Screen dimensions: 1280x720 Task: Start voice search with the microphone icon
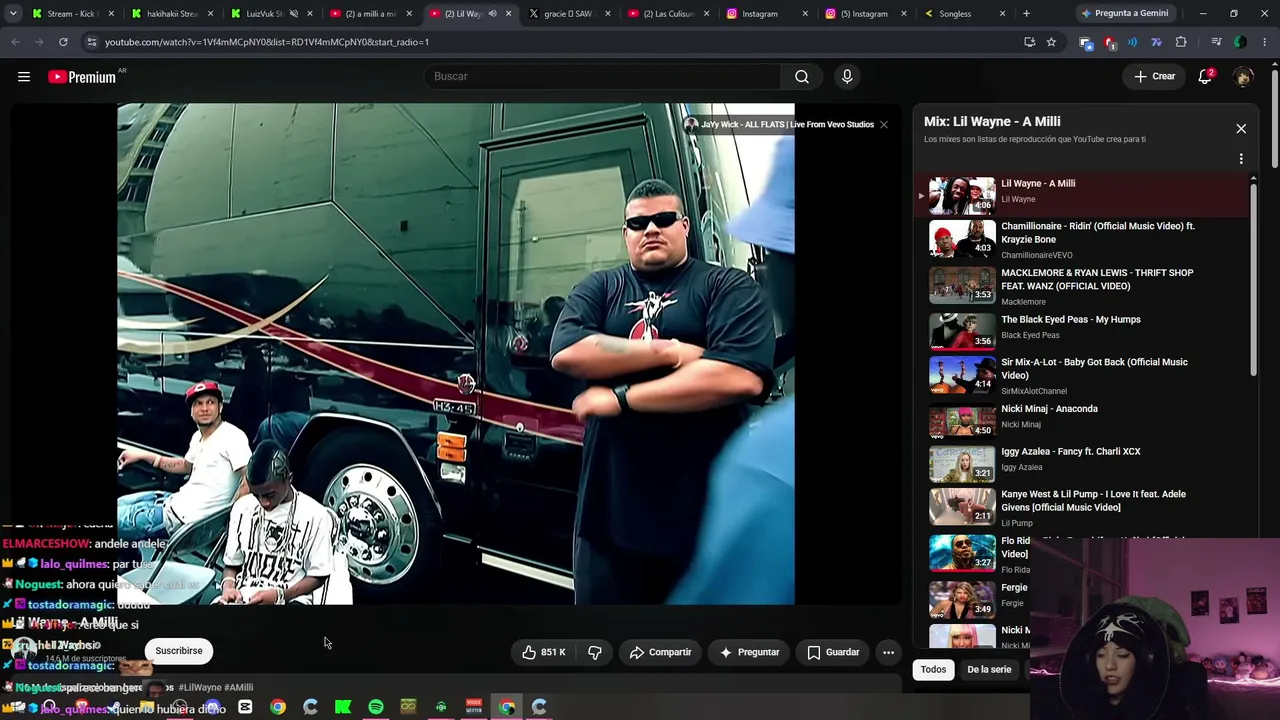(x=847, y=77)
